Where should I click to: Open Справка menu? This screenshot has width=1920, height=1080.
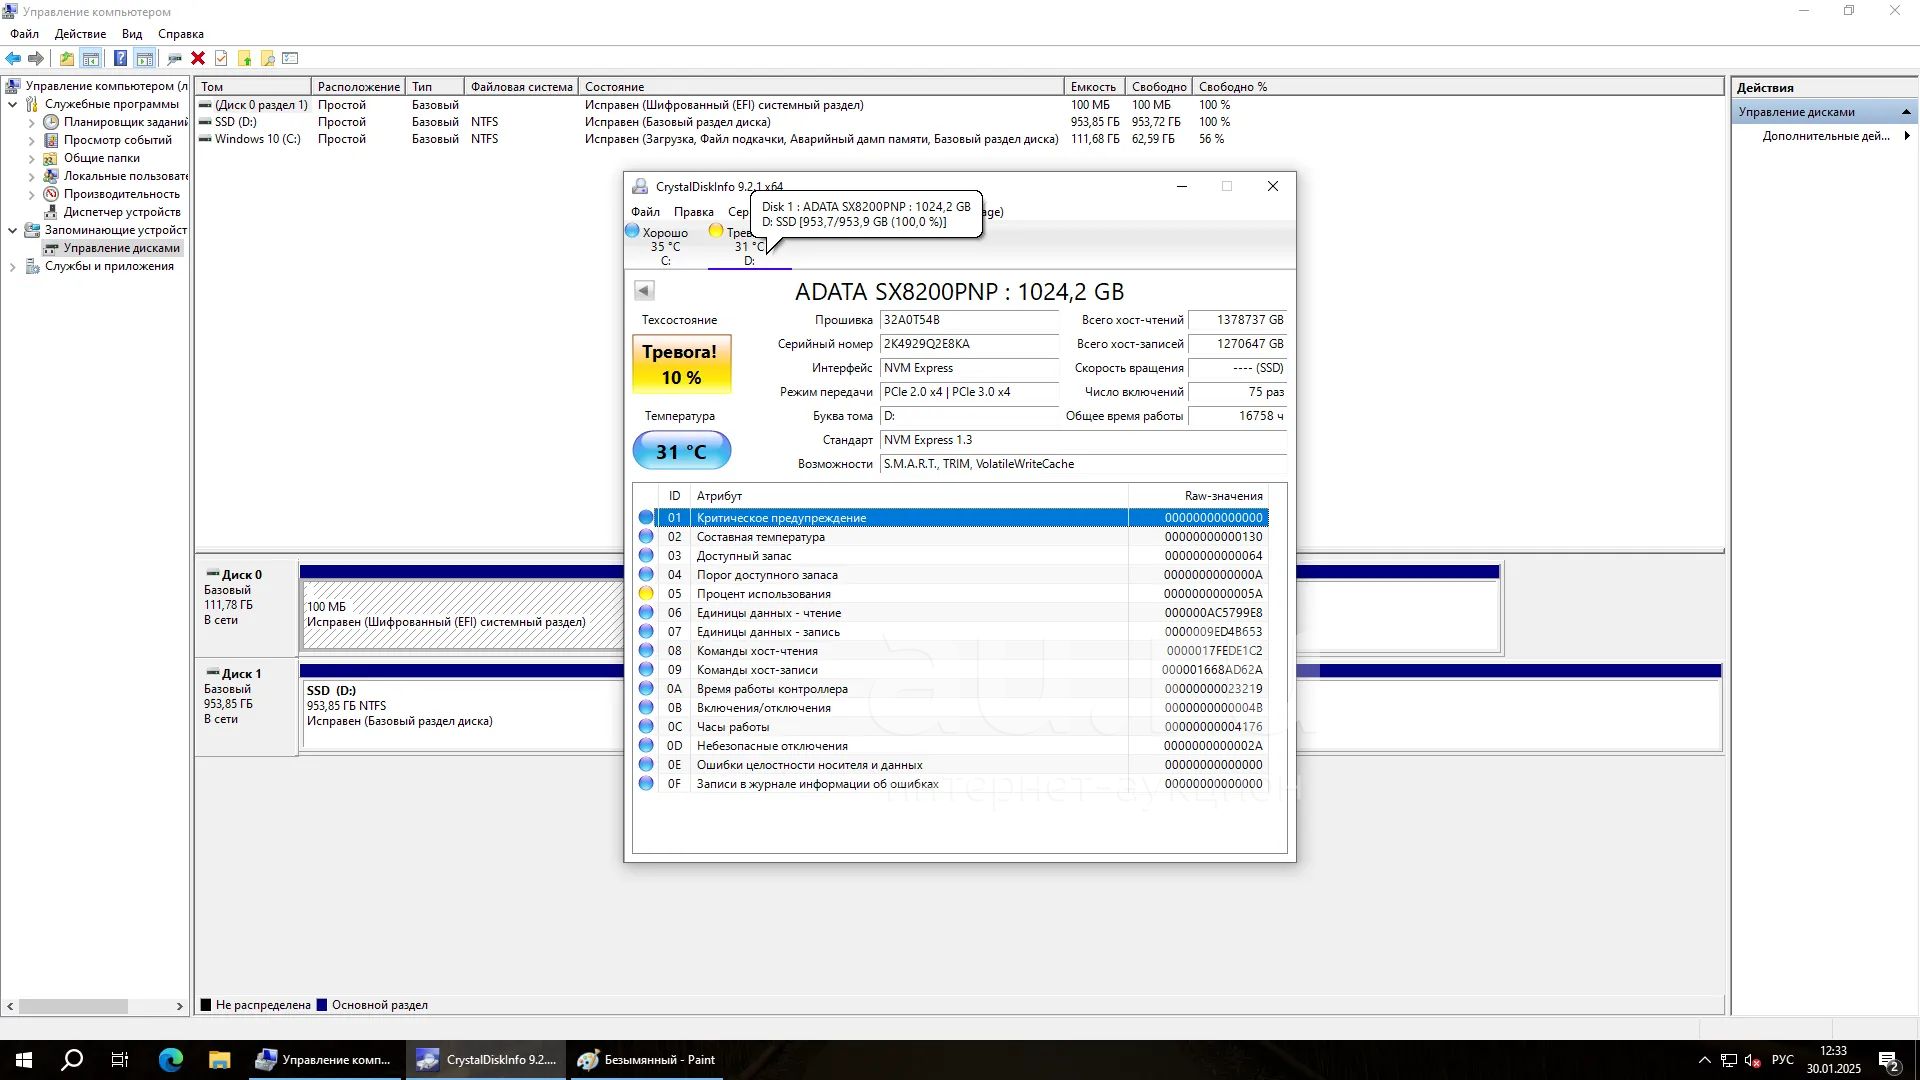tap(181, 34)
